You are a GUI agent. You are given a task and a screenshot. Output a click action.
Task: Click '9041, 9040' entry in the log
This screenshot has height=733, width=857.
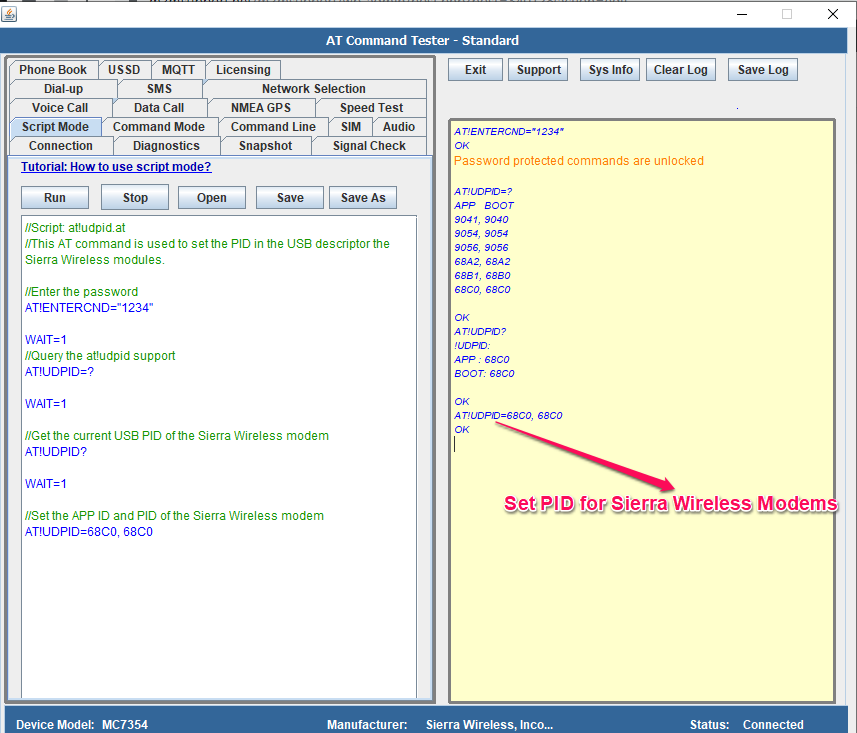[482, 219]
